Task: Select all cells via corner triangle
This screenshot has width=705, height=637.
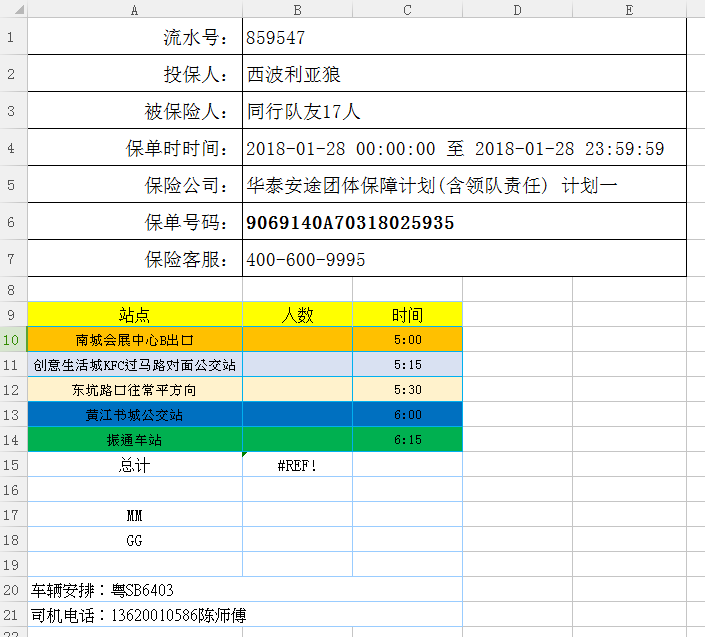Action: pos(18,9)
